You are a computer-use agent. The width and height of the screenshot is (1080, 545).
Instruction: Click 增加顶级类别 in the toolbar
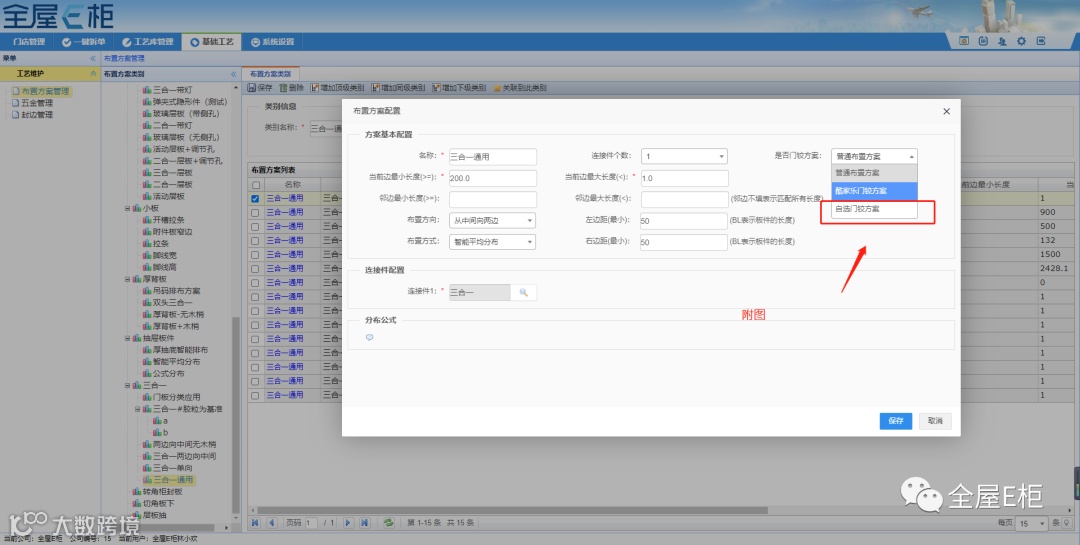click(x=338, y=88)
